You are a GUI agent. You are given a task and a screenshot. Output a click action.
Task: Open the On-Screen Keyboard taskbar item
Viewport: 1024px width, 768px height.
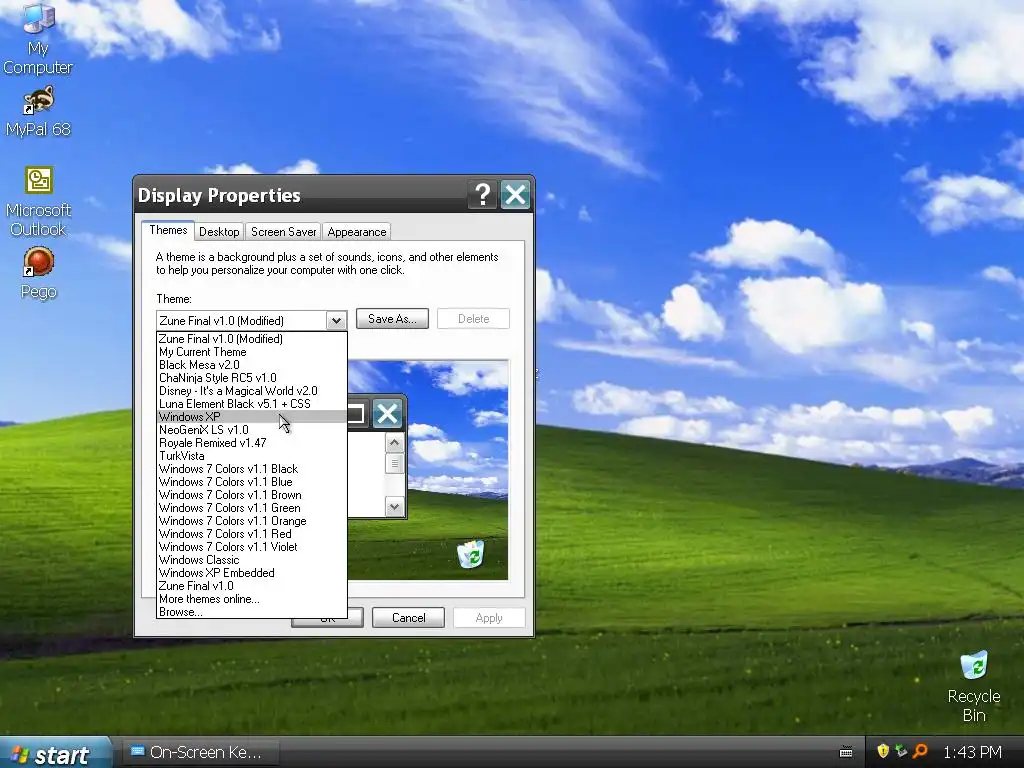click(x=201, y=753)
